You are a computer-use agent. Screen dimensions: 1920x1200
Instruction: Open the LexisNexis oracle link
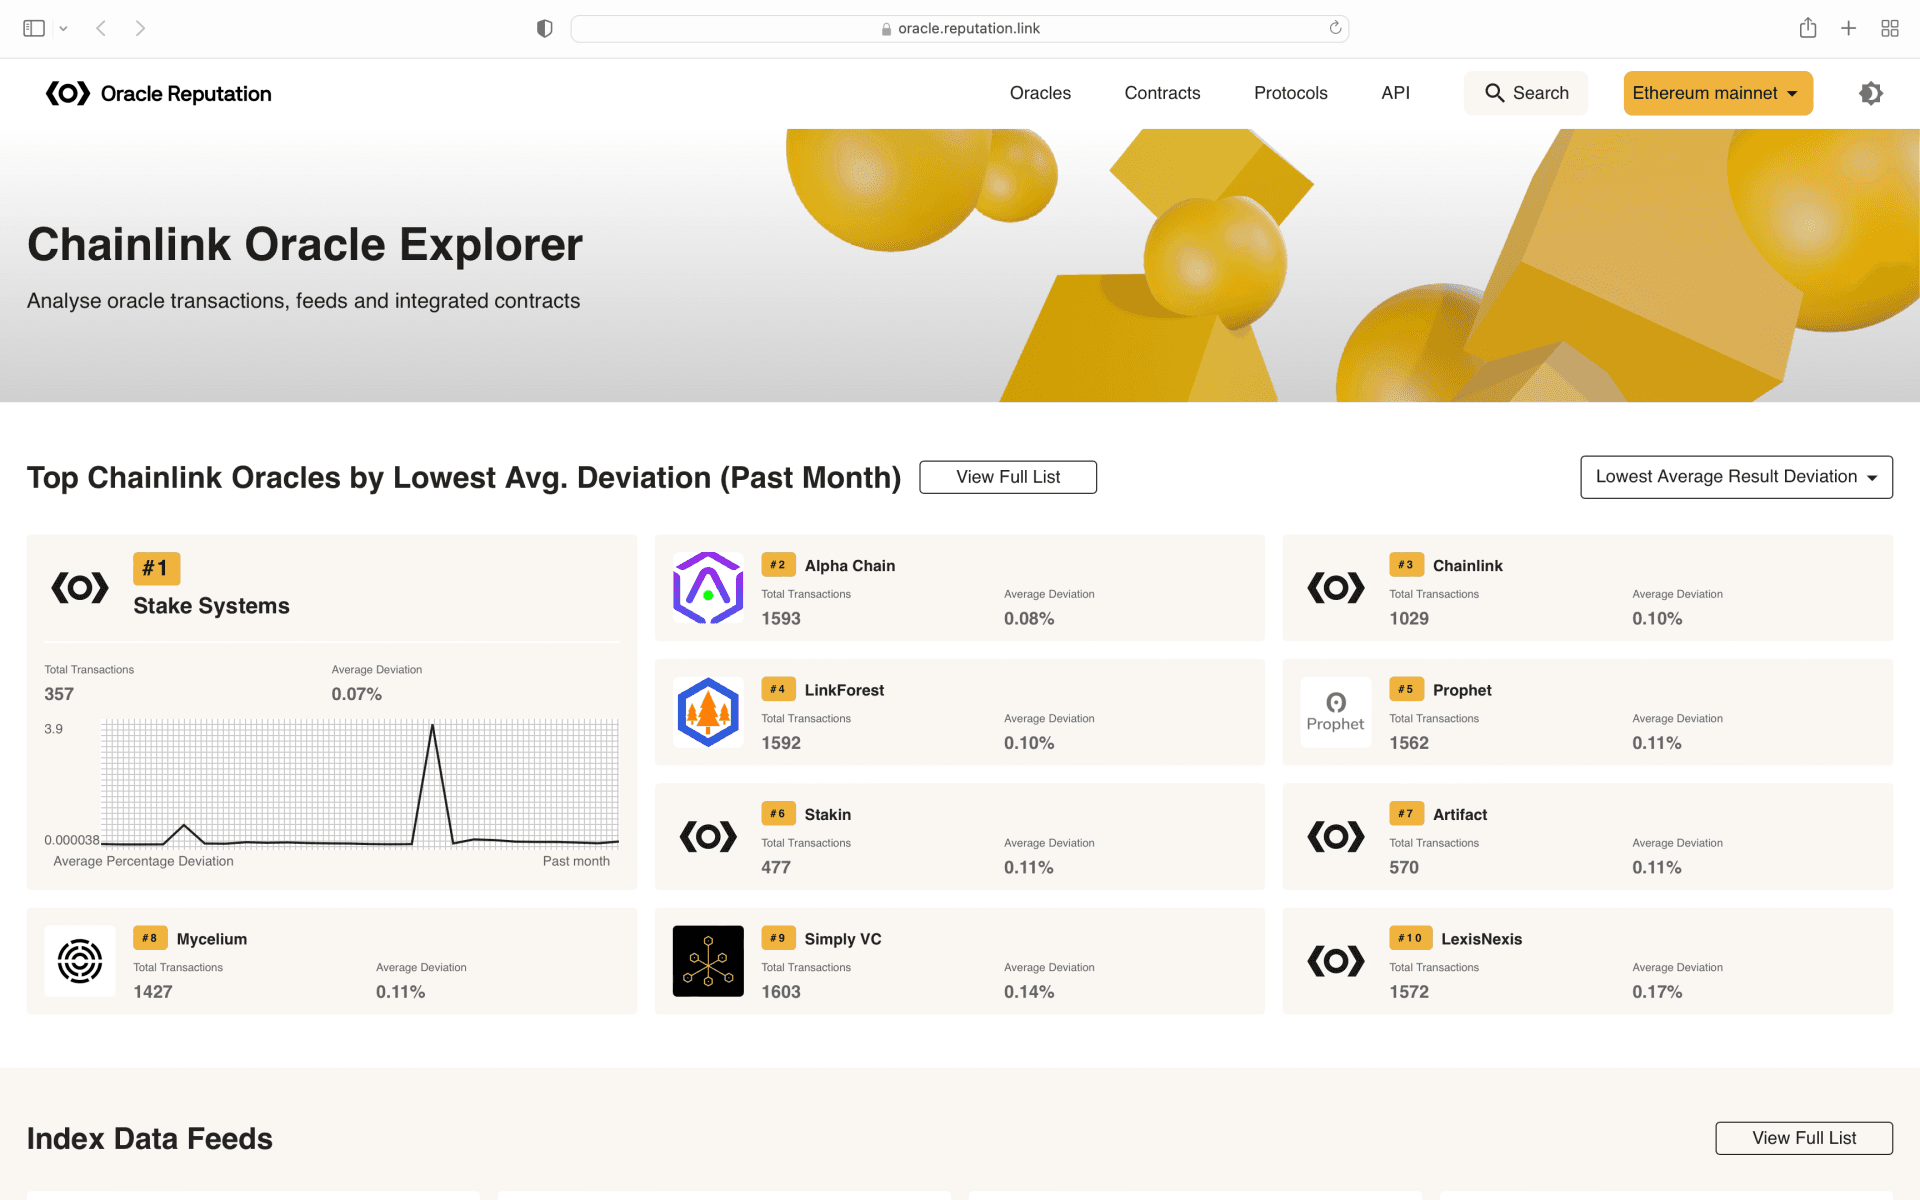(x=1481, y=939)
